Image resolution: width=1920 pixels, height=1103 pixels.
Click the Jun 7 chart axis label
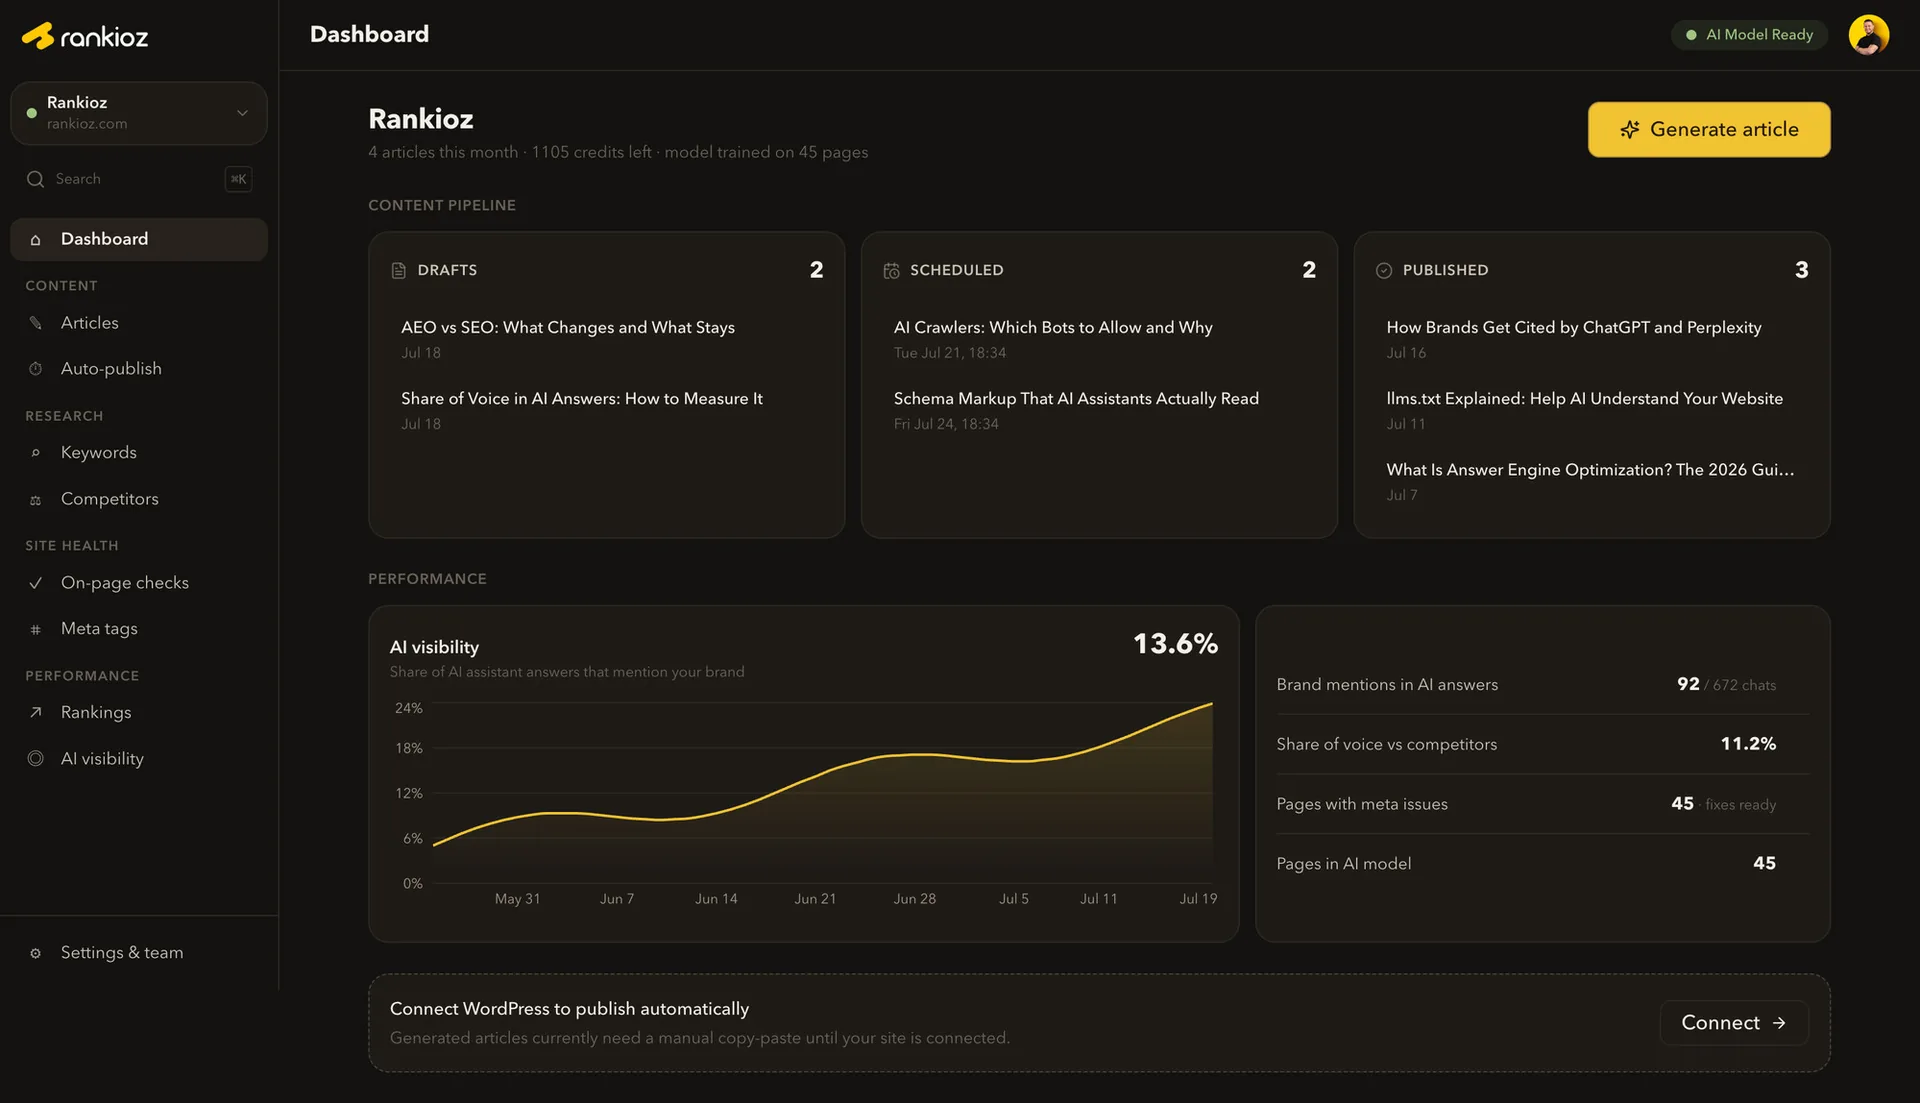[x=617, y=899]
